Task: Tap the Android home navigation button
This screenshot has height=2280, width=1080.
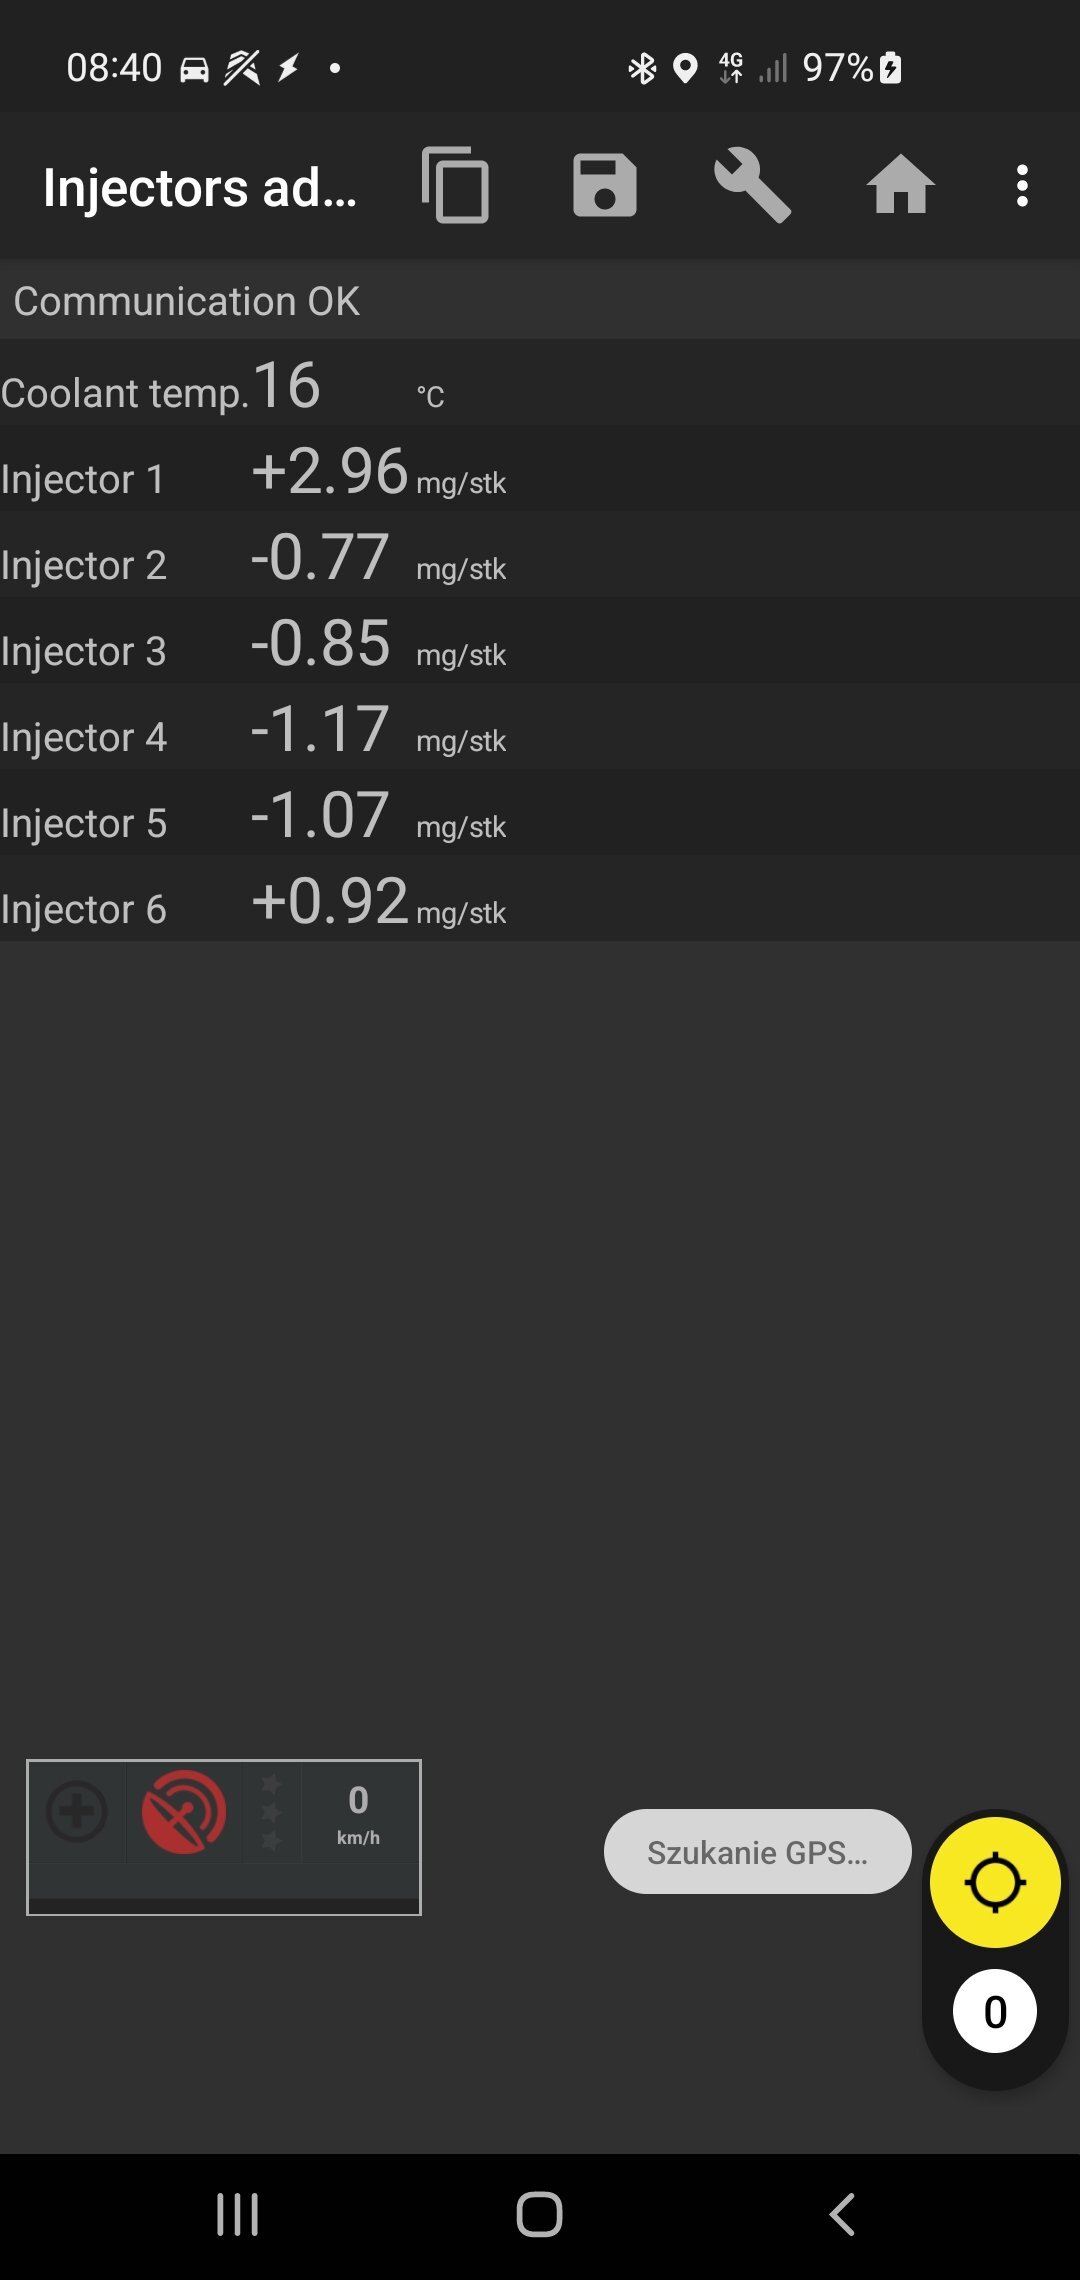Action: click(539, 2214)
